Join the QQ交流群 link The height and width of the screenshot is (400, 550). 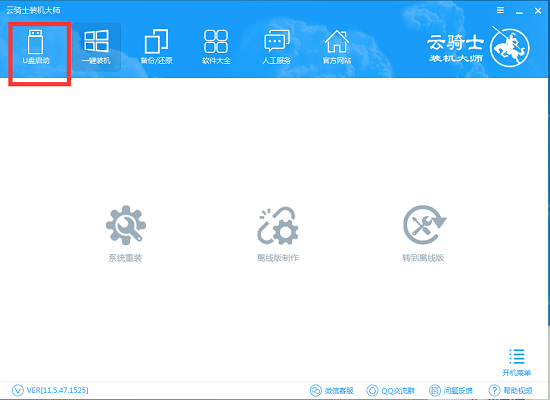pyautogui.click(x=390, y=390)
